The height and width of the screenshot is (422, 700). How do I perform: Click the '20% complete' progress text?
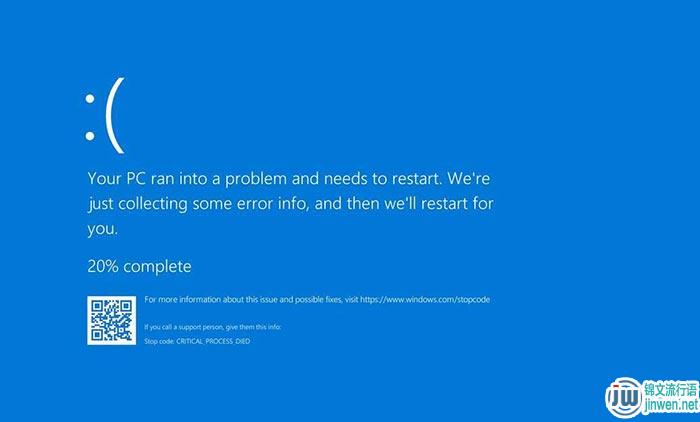click(139, 267)
